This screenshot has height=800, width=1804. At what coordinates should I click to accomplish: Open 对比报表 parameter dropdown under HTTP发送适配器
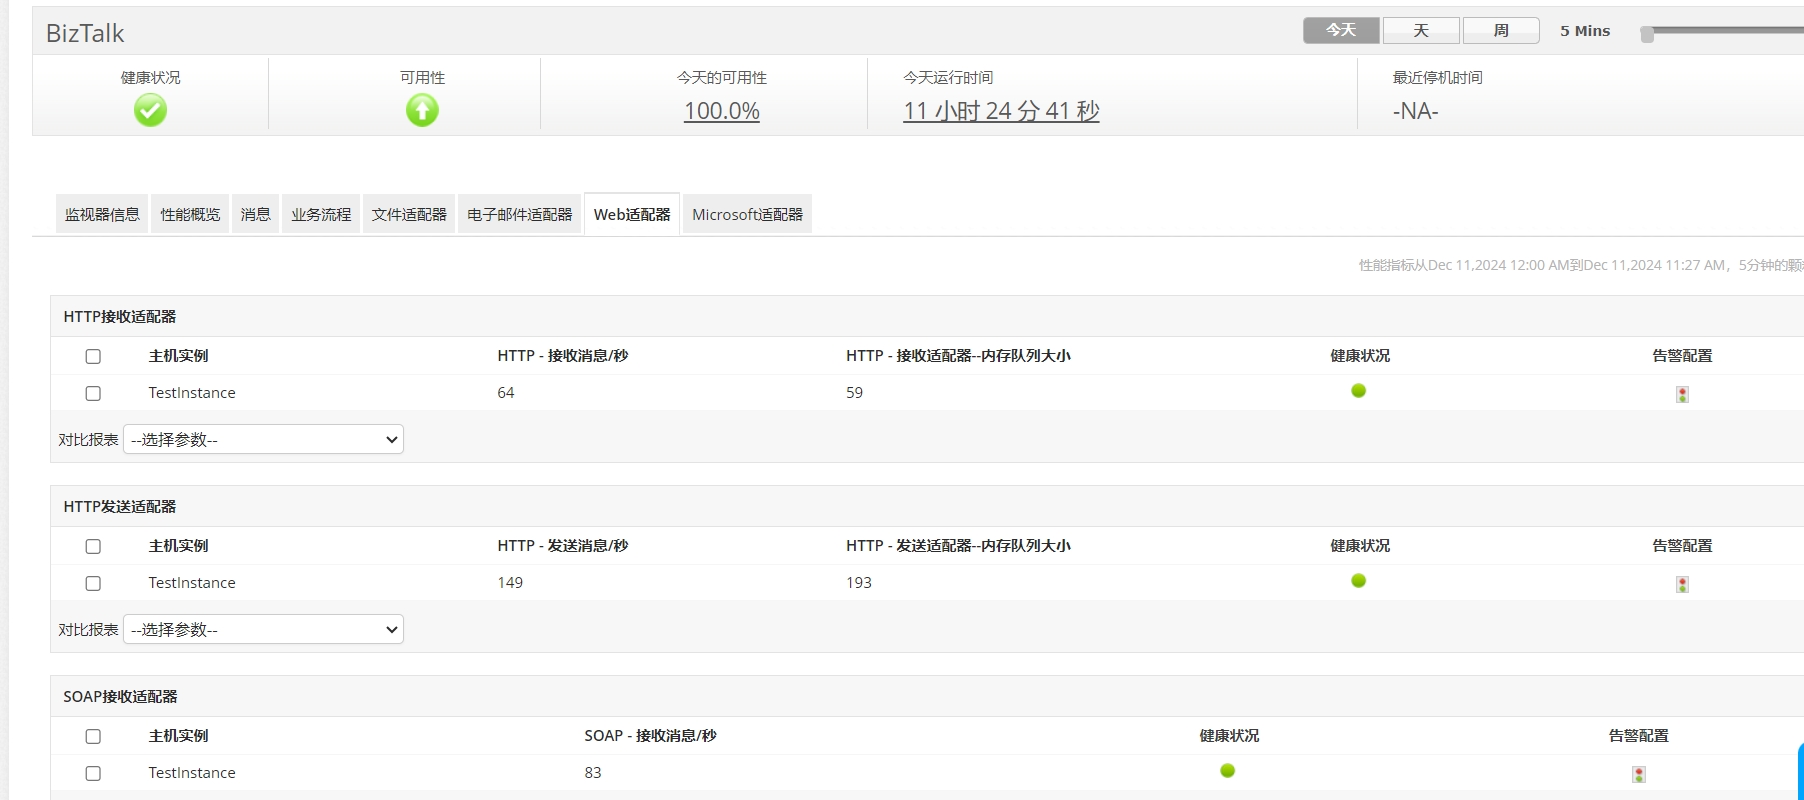point(263,629)
